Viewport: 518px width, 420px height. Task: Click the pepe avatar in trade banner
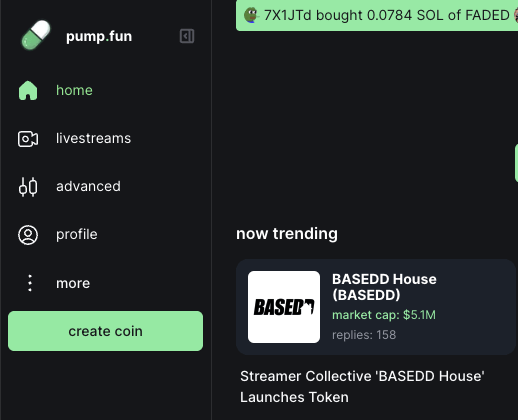click(251, 15)
